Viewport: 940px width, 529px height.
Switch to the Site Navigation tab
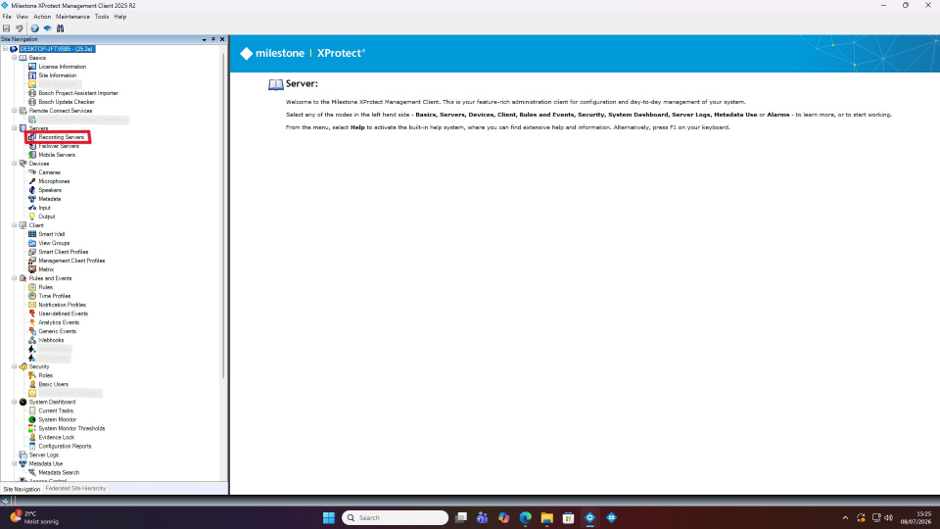22,489
